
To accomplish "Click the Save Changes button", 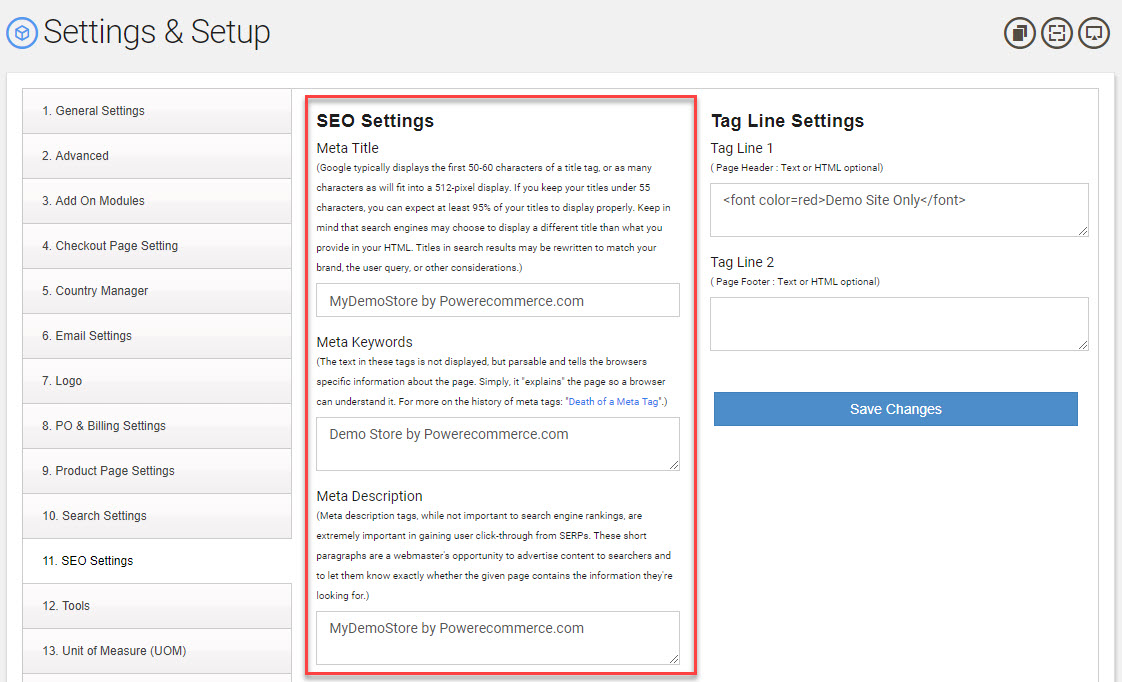I will (x=895, y=409).
